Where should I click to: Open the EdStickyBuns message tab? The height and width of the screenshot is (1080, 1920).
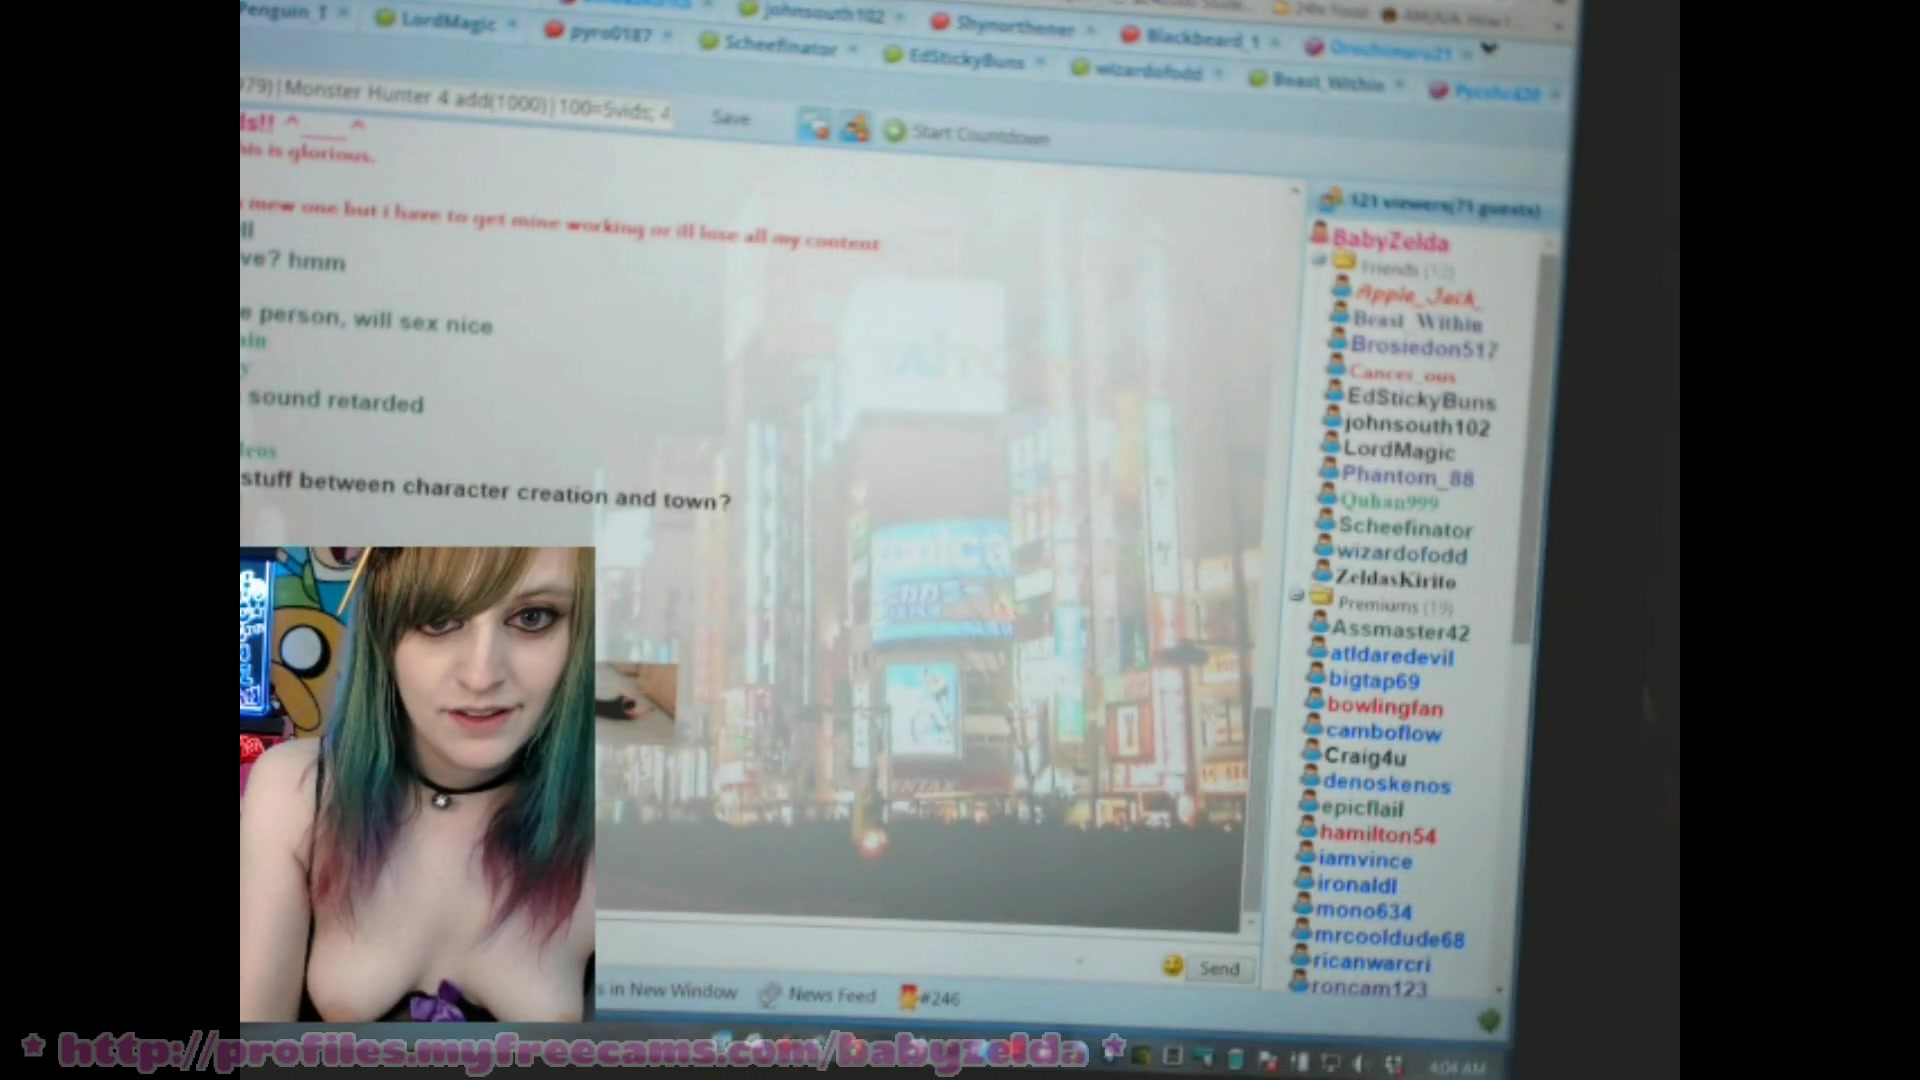pyautogui.click(x=965, y=60)
